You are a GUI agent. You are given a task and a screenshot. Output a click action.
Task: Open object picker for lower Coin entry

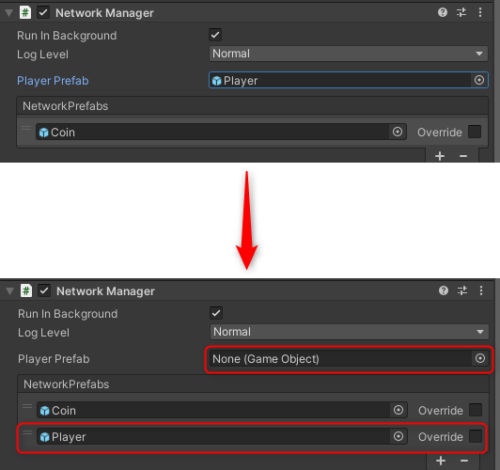(398, 410)
